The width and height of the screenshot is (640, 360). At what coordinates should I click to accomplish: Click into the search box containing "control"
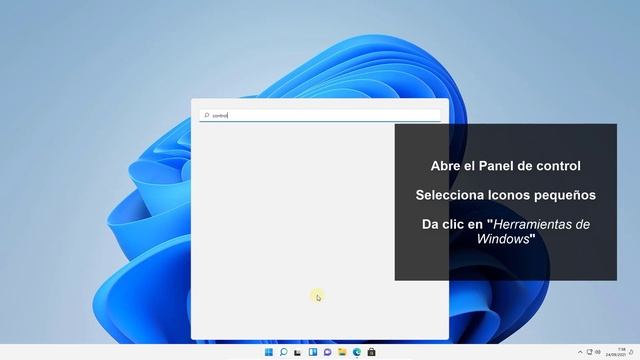[320, 116]
